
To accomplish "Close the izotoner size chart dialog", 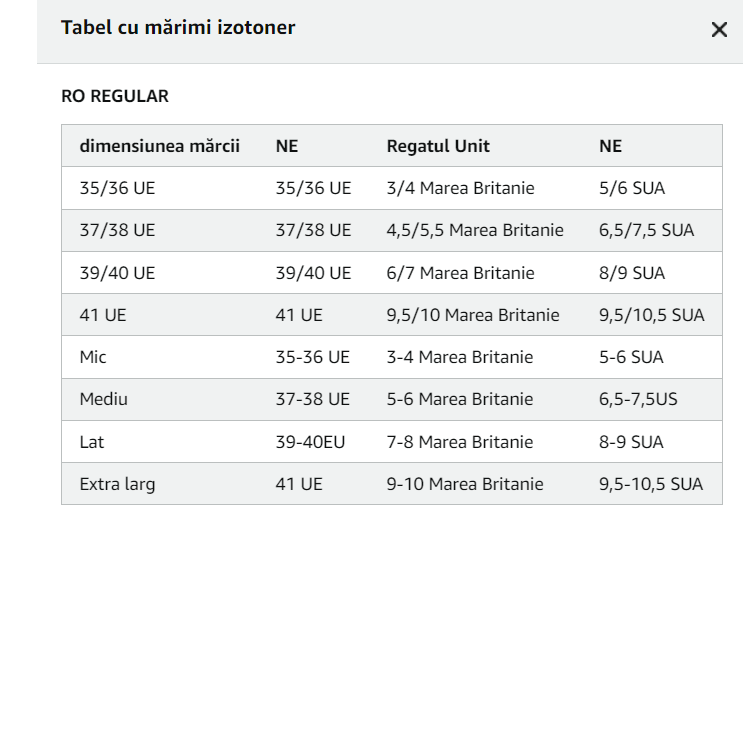I will [719, 30].
